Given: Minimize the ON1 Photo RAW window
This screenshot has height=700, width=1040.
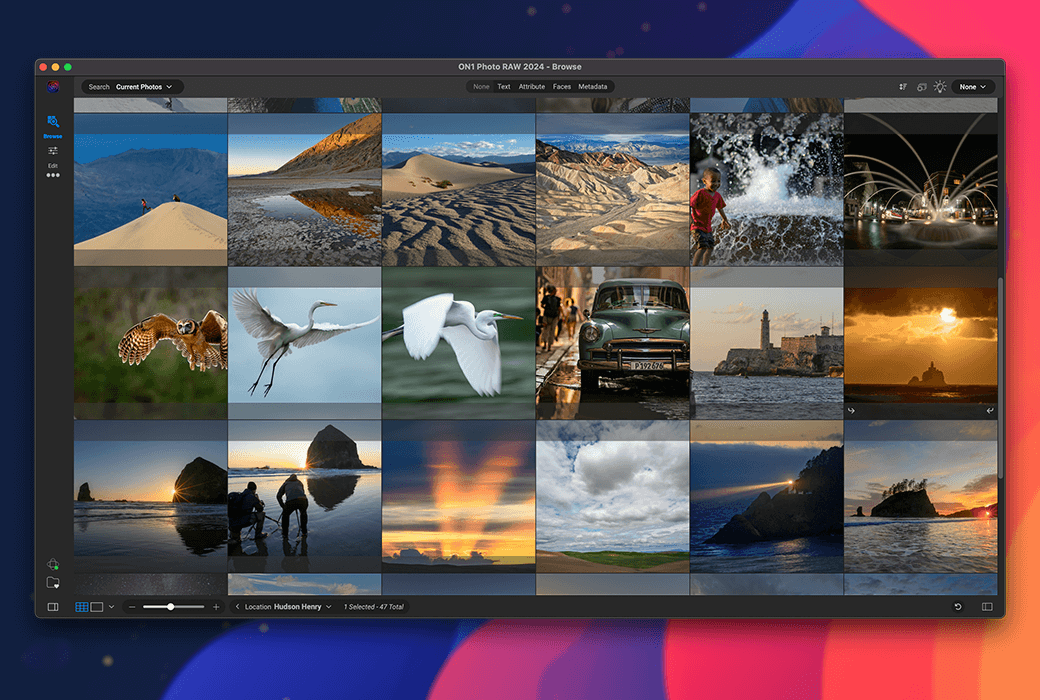Looking at the screenshot, I should pos(56,67).
